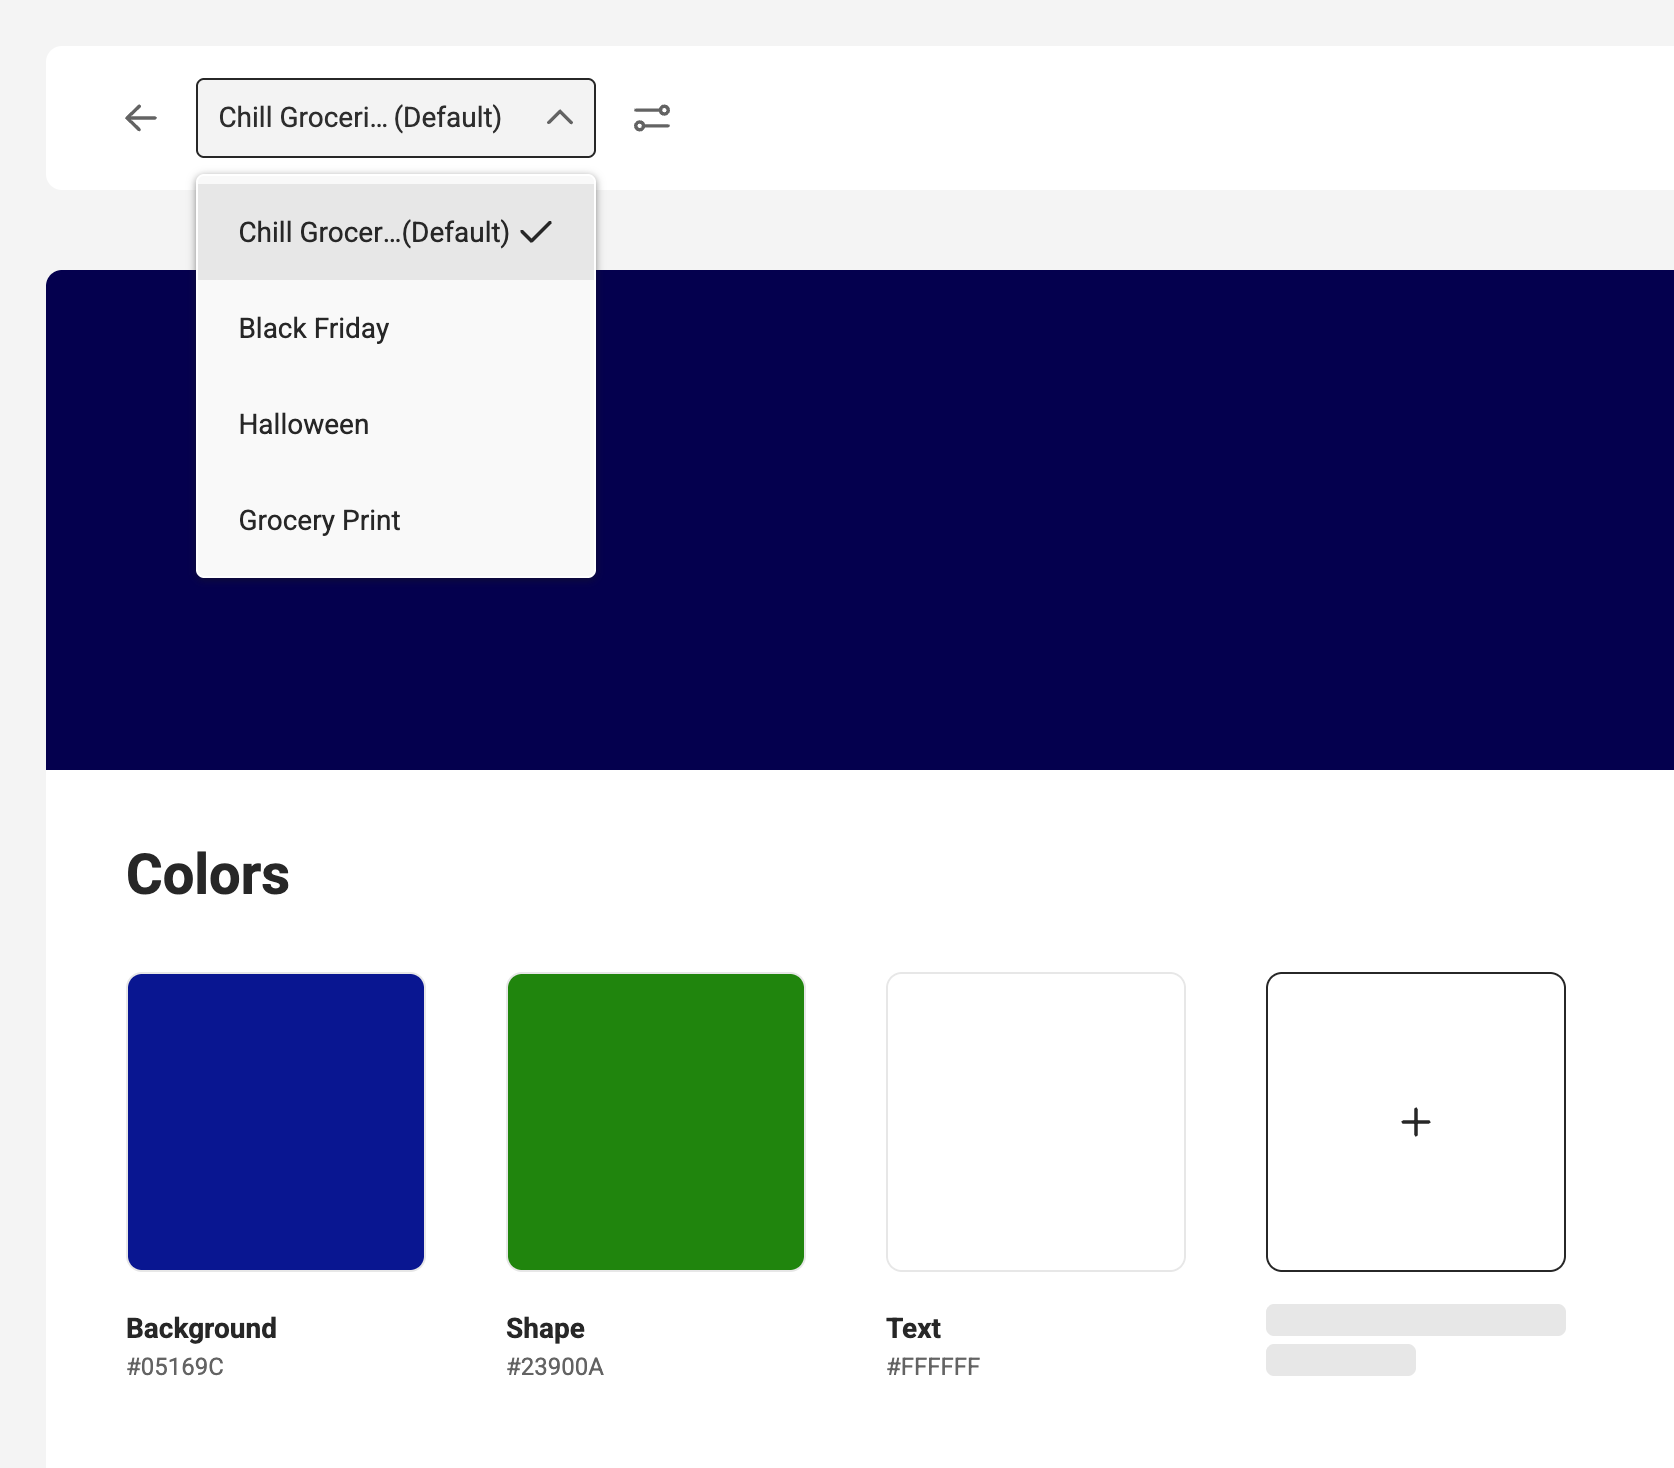Open the white Text color swatch
Image resolution: width=1674 pixels, height=1468 pixels.
pyautogui.click(x=1036, y=1122)
